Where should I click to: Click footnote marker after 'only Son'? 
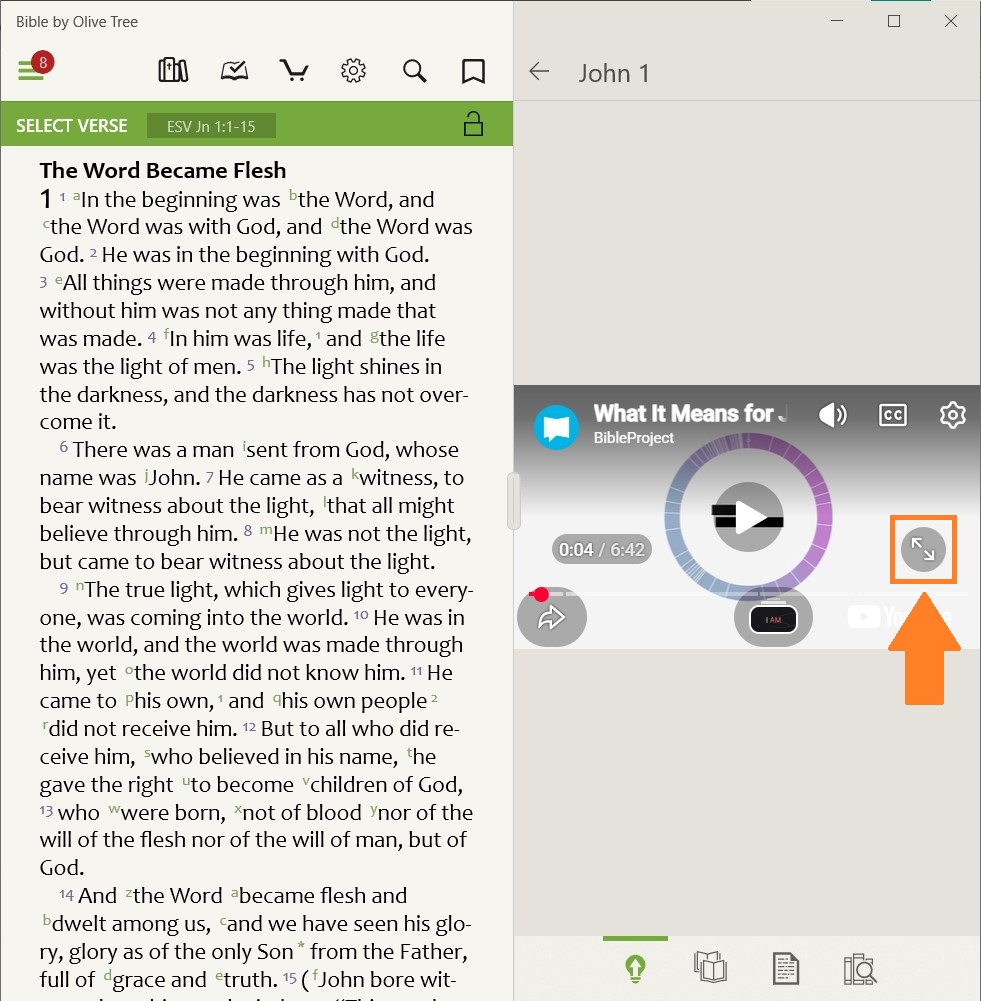(x=301, y=945)
